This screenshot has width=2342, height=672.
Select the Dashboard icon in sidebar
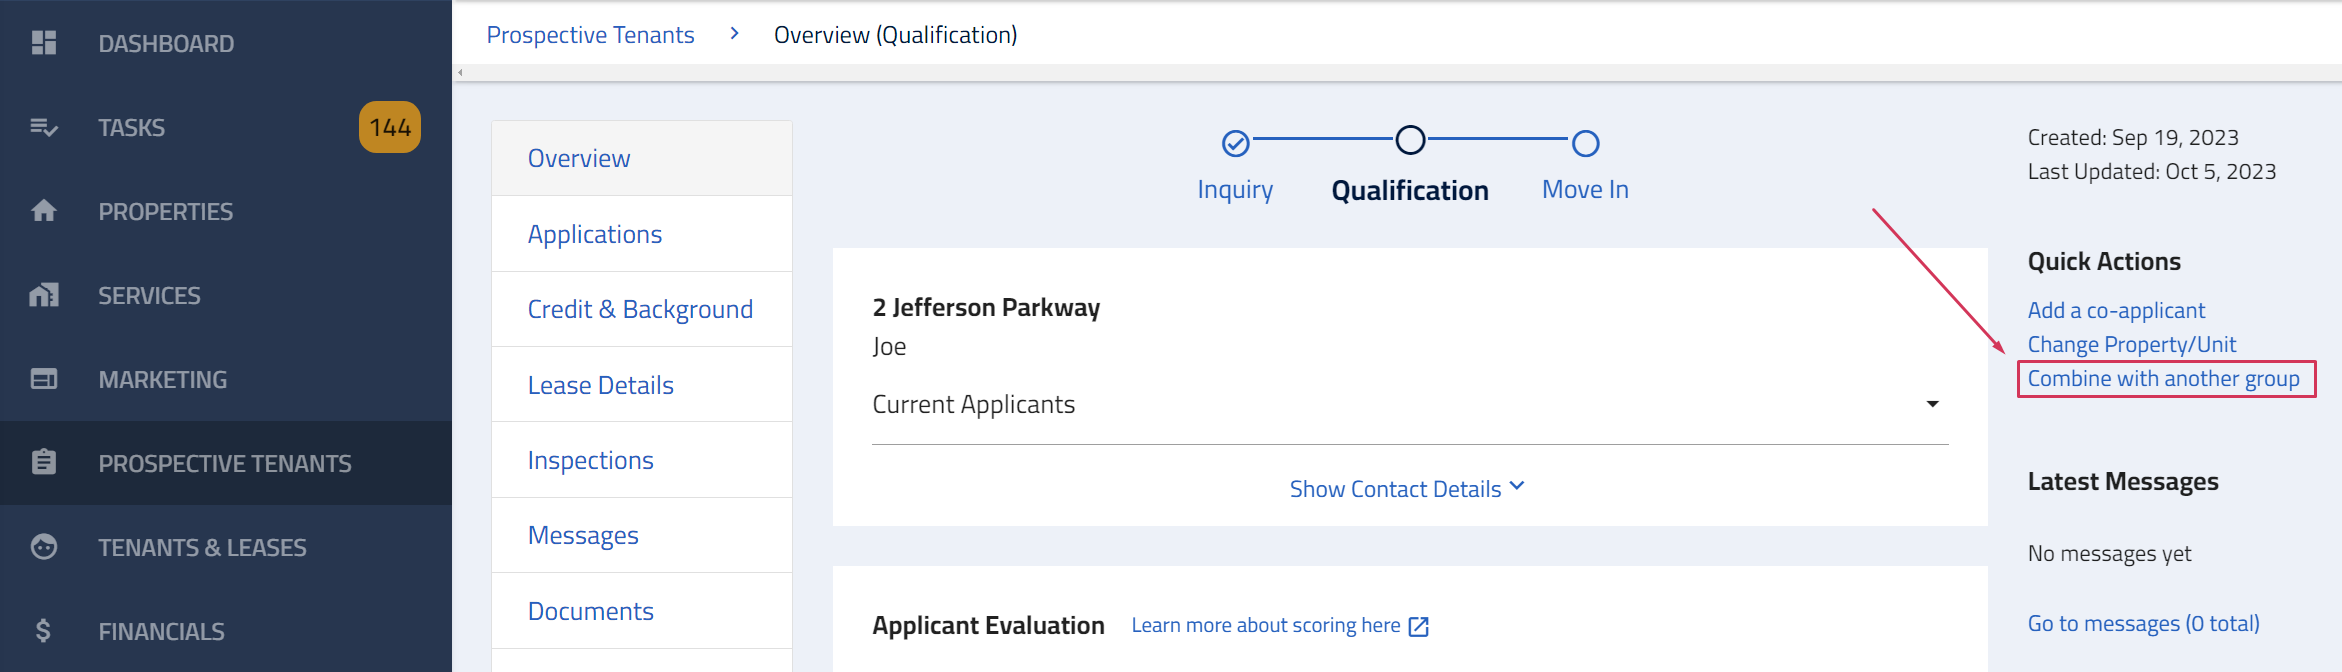[44, 43]
